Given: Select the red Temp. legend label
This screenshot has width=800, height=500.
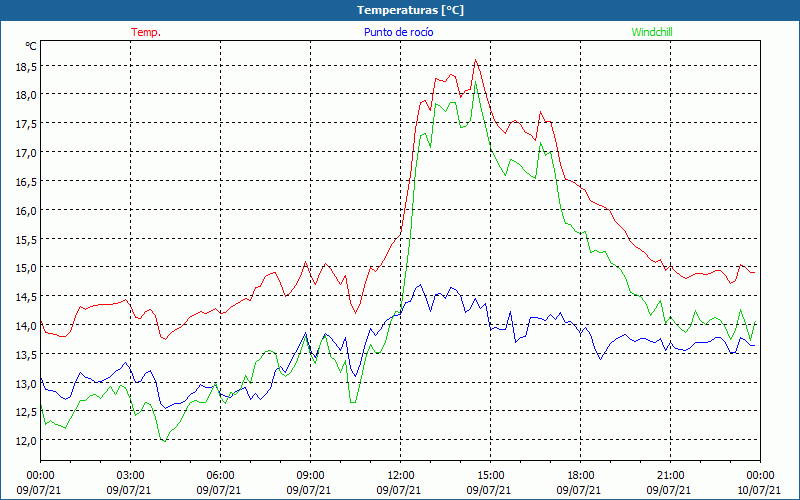Looking at the screenshot, I should [146, 32].
